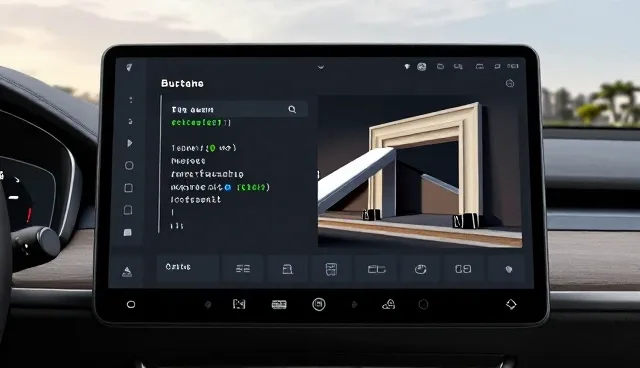Toggle the blue dot indicator in the list row

coord(228,187)
